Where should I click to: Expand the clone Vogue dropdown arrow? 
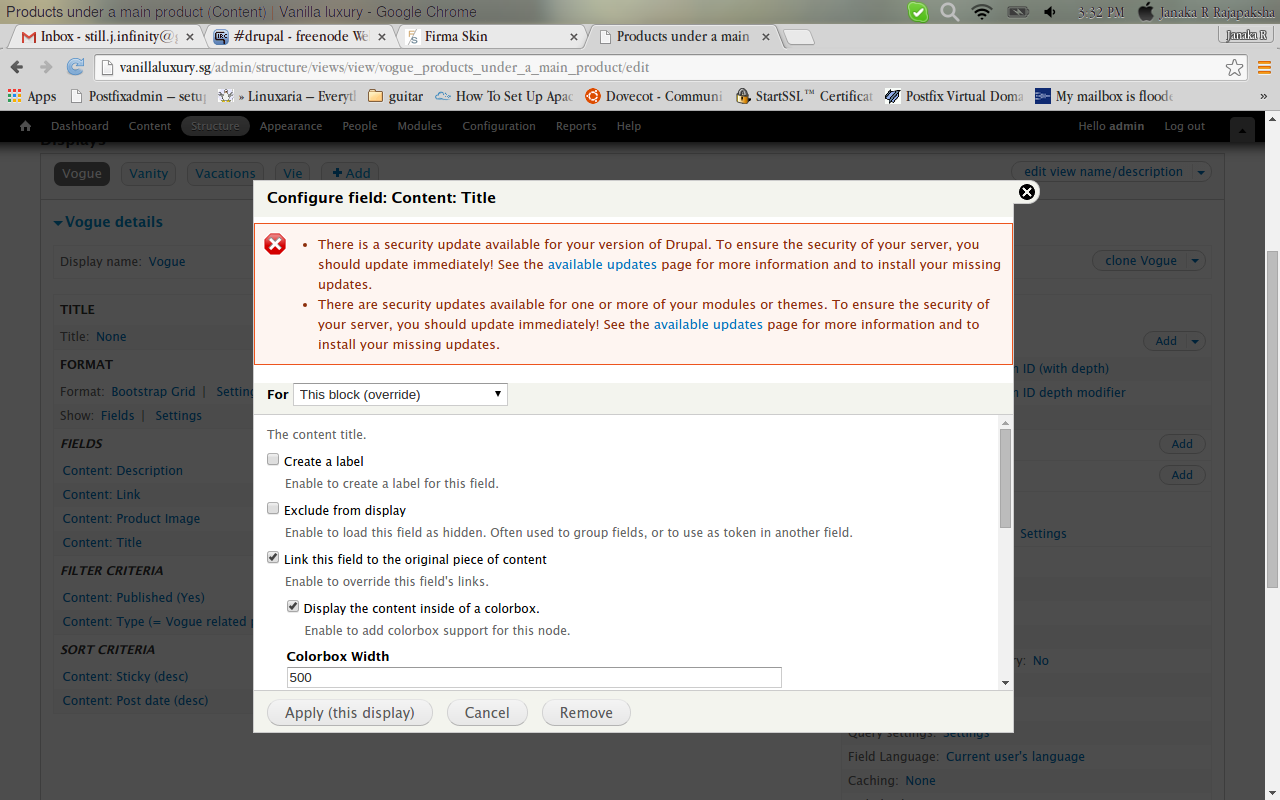(1195, 261)
